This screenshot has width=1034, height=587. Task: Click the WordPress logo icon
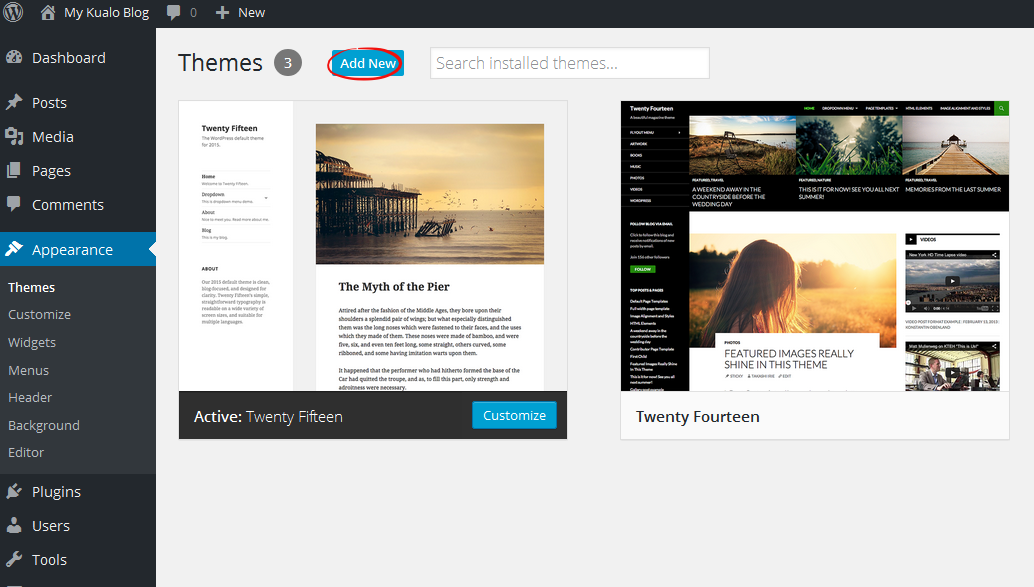pyautogui.click(x=13, y=12)
